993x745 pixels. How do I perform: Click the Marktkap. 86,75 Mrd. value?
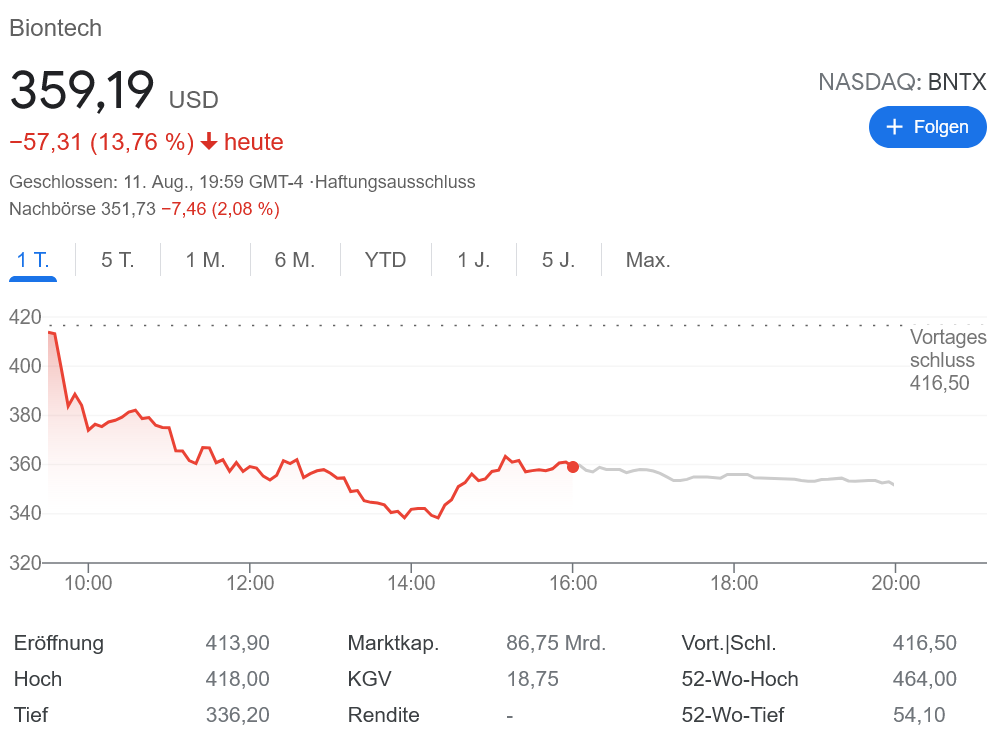[556, 643]
